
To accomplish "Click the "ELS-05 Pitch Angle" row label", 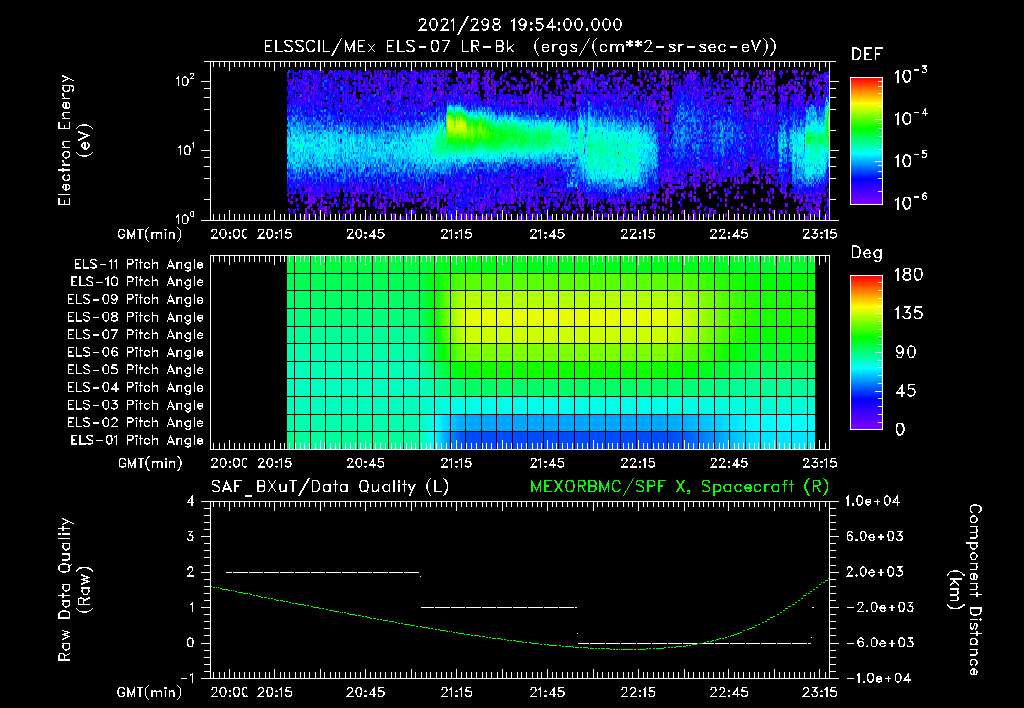I will pos(135,370).
